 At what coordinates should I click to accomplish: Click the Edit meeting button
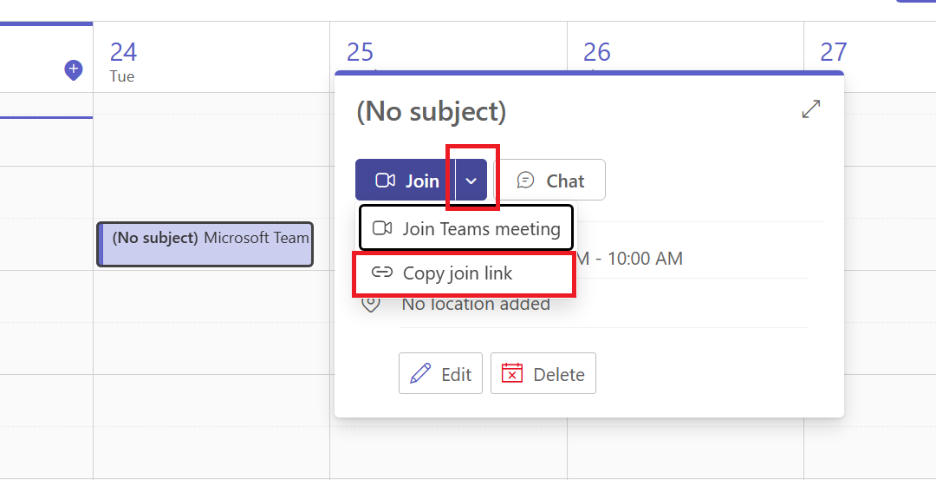point(441,374)
